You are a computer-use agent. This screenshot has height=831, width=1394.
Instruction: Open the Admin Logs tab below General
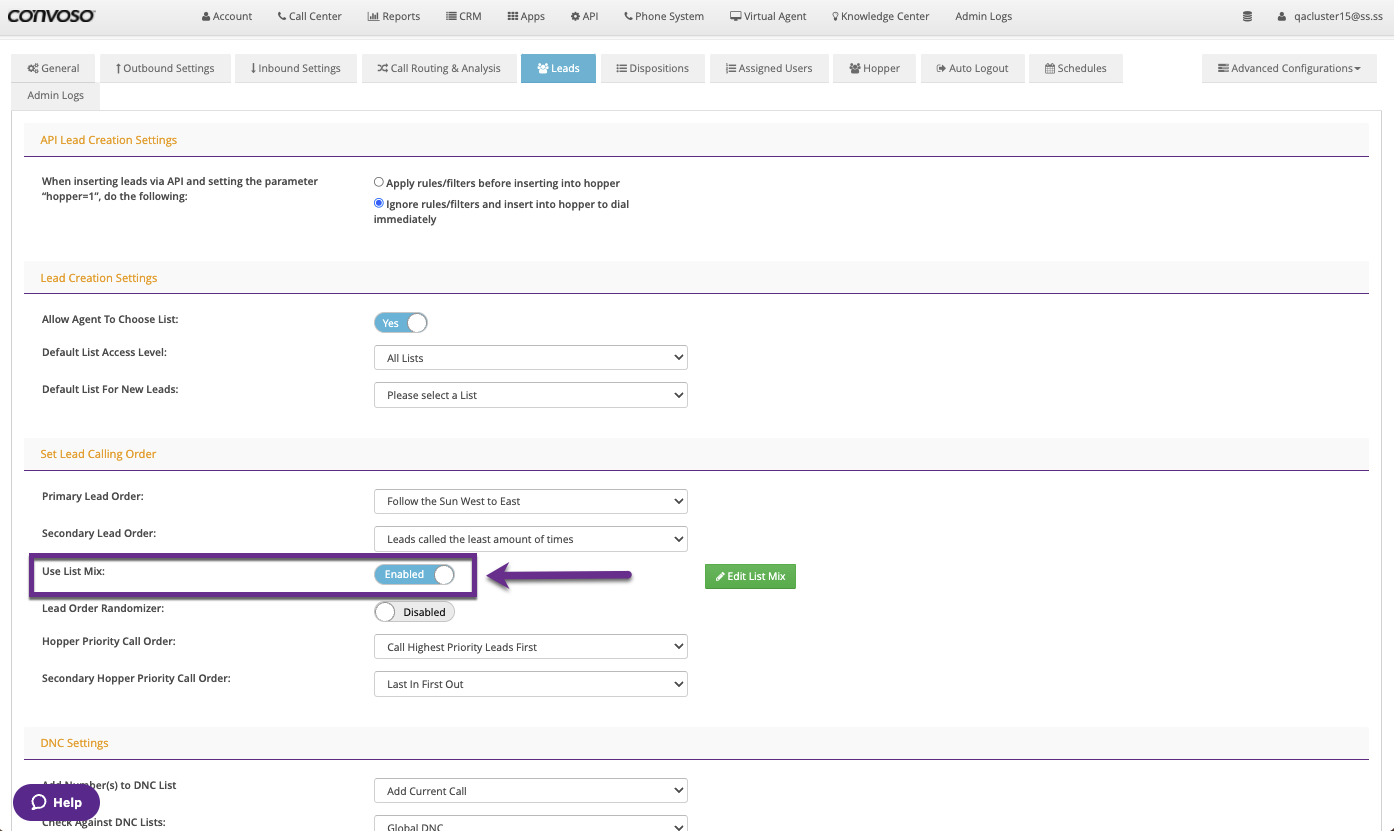[56, 95]
